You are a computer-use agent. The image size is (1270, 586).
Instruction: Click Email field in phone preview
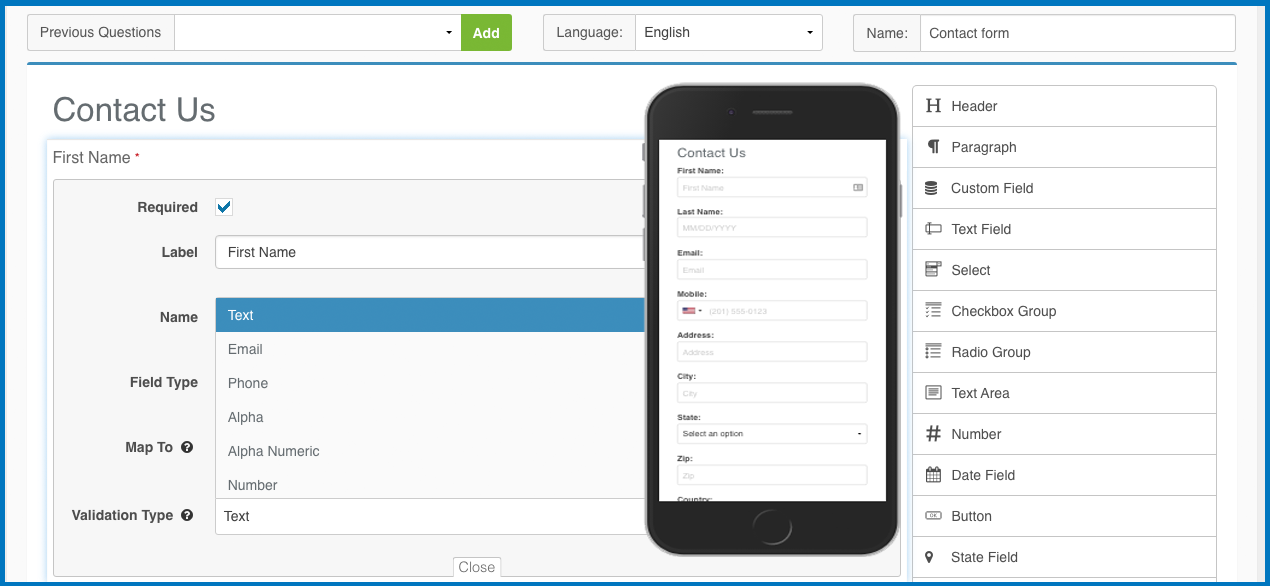tap(772, 269)
